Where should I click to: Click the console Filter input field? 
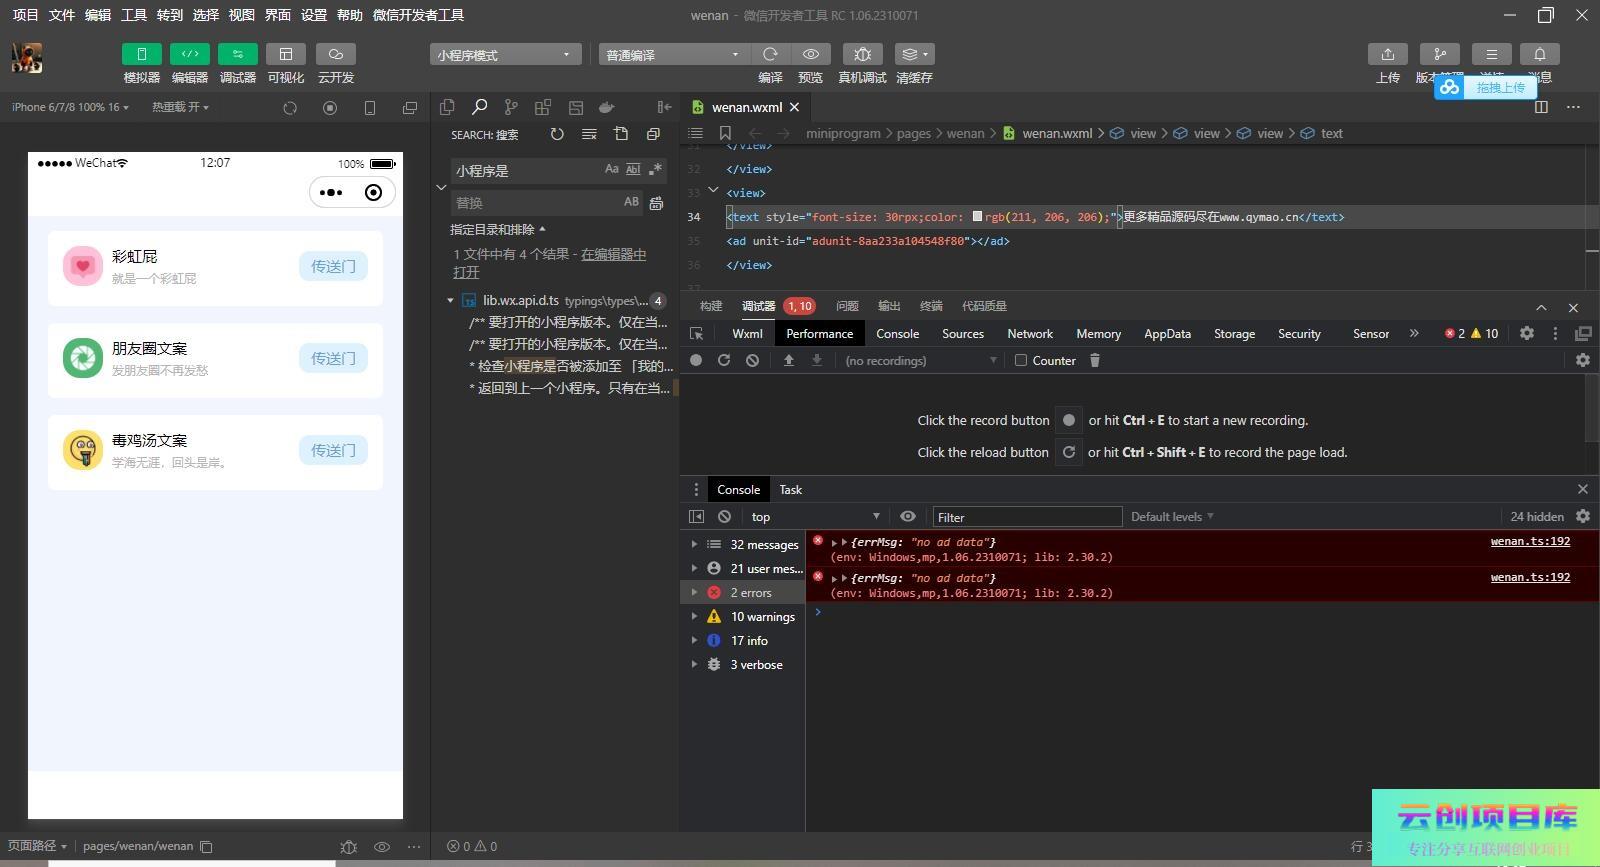pos(1027,517)
